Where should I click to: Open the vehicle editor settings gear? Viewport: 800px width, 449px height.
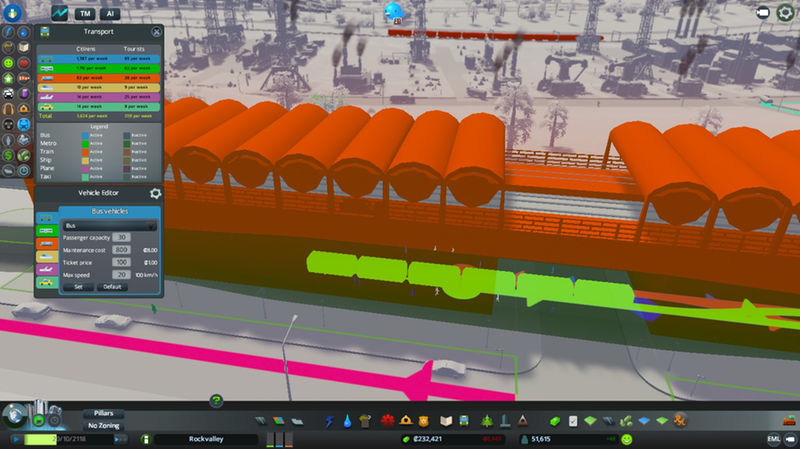(155, 194)
